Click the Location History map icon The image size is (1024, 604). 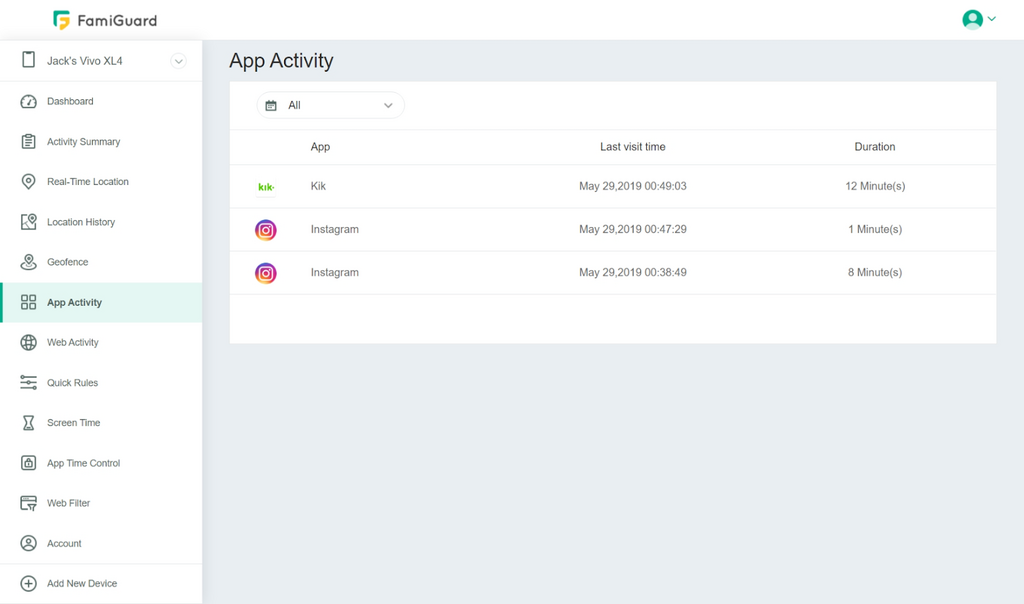28,222
